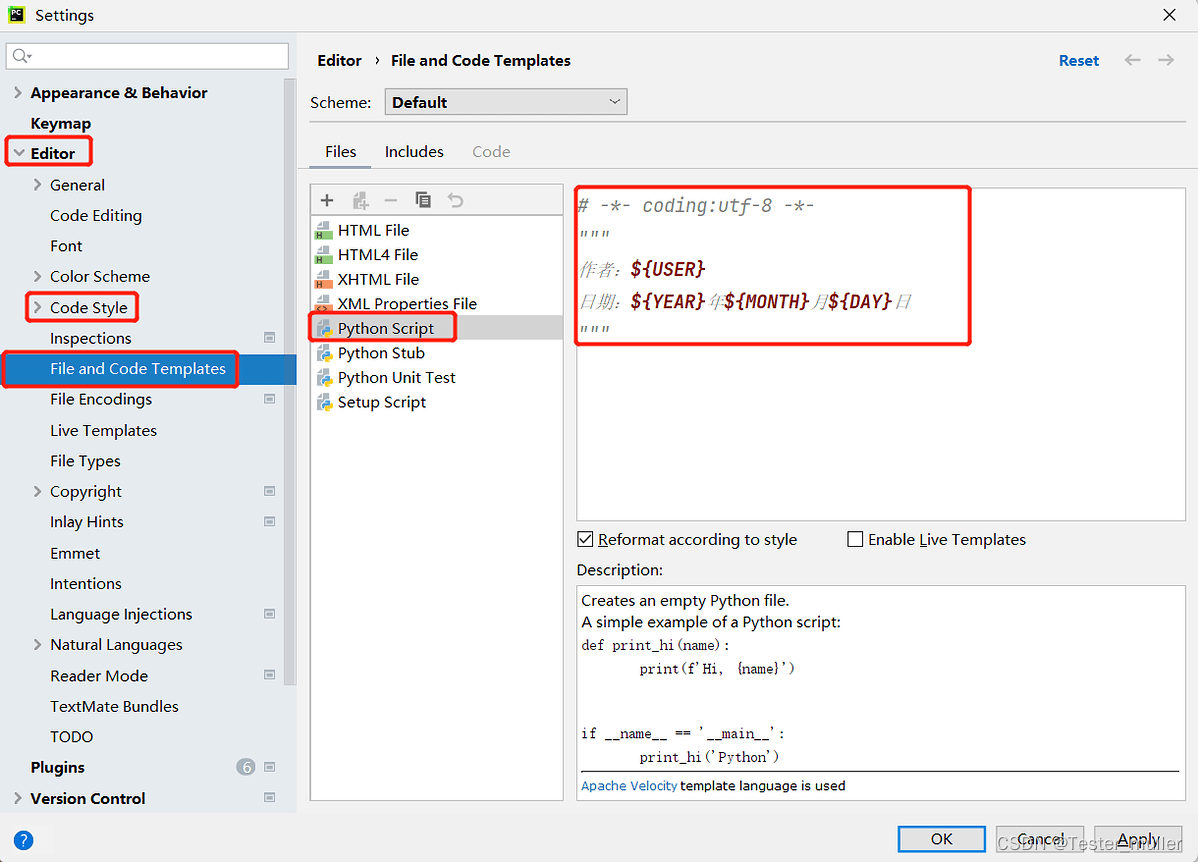Open TextMate Bundles settings

click(x=114, y=706)
